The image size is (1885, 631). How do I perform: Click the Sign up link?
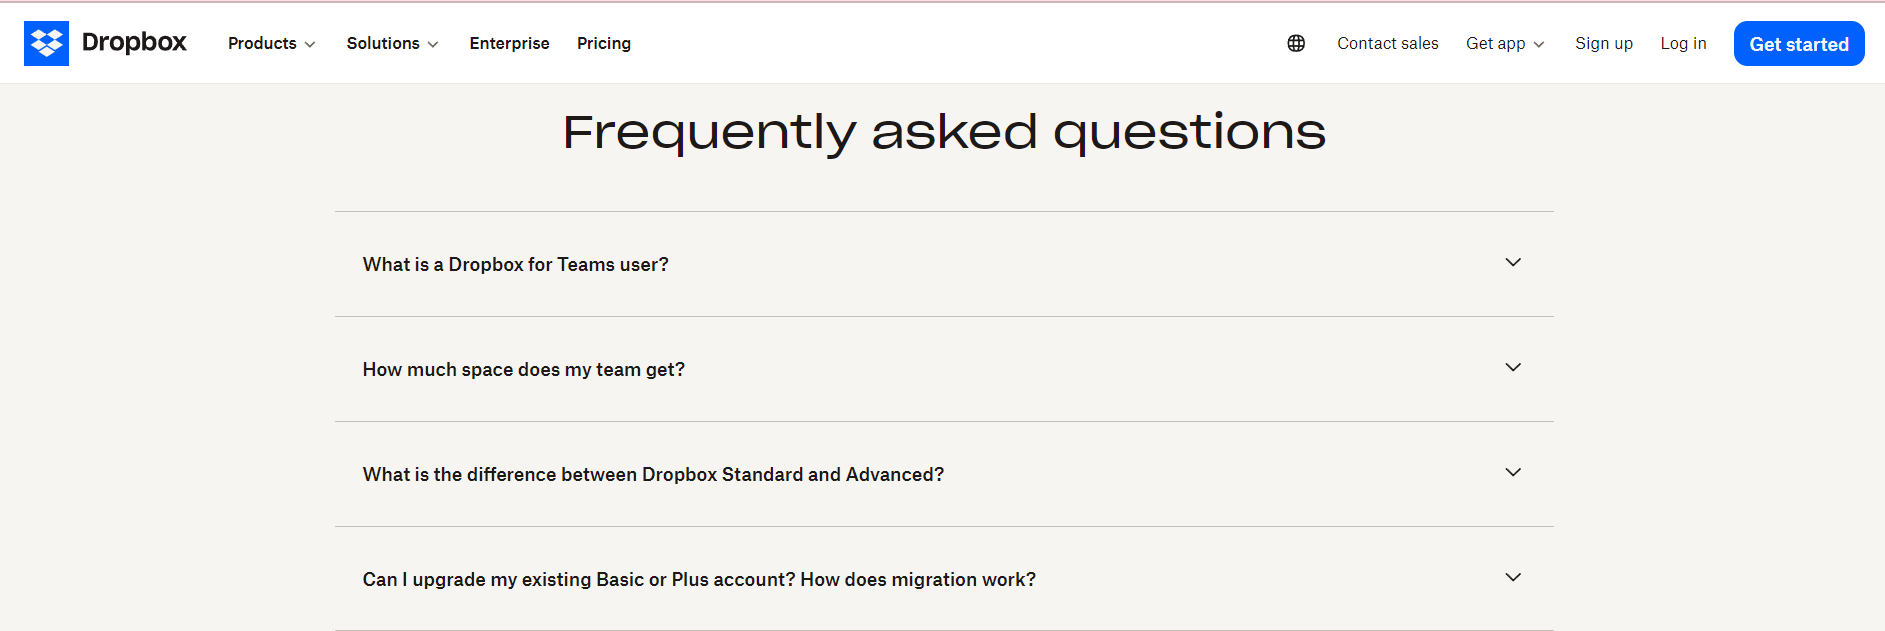tap(1604, 43)
